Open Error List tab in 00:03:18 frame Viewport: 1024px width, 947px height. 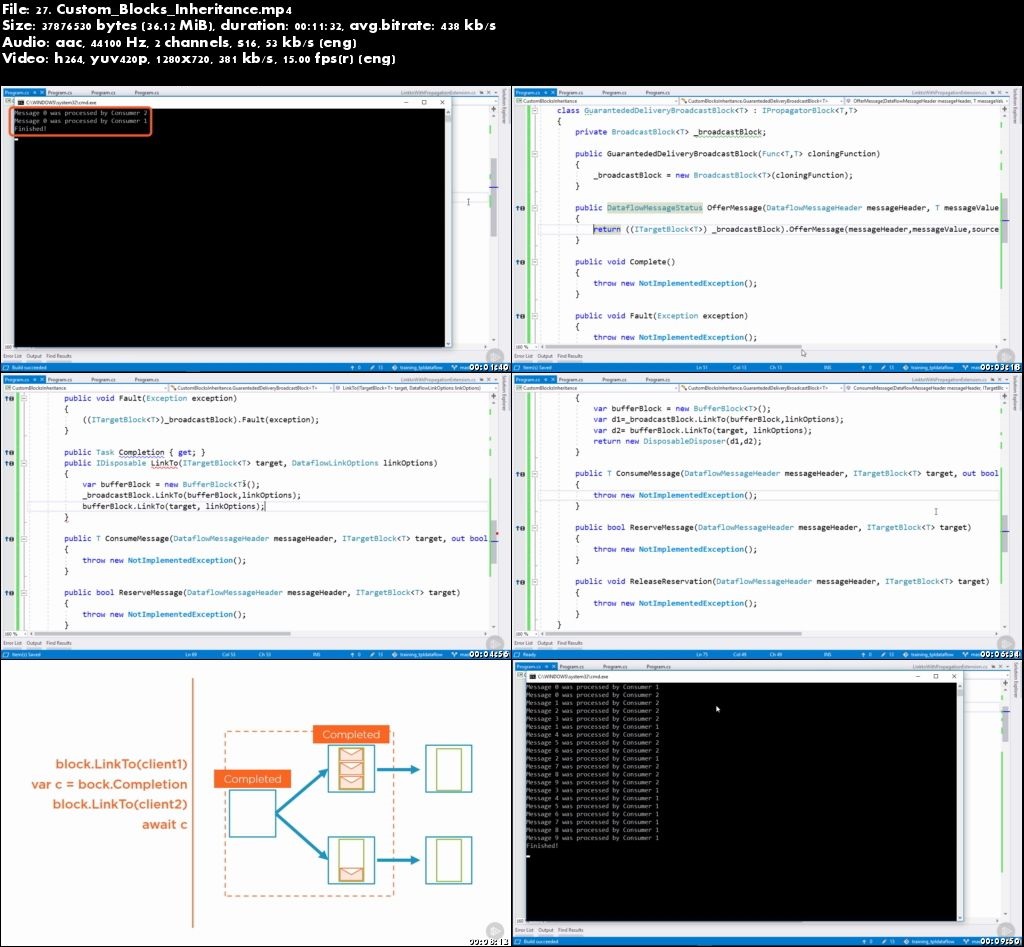(523, 357)
